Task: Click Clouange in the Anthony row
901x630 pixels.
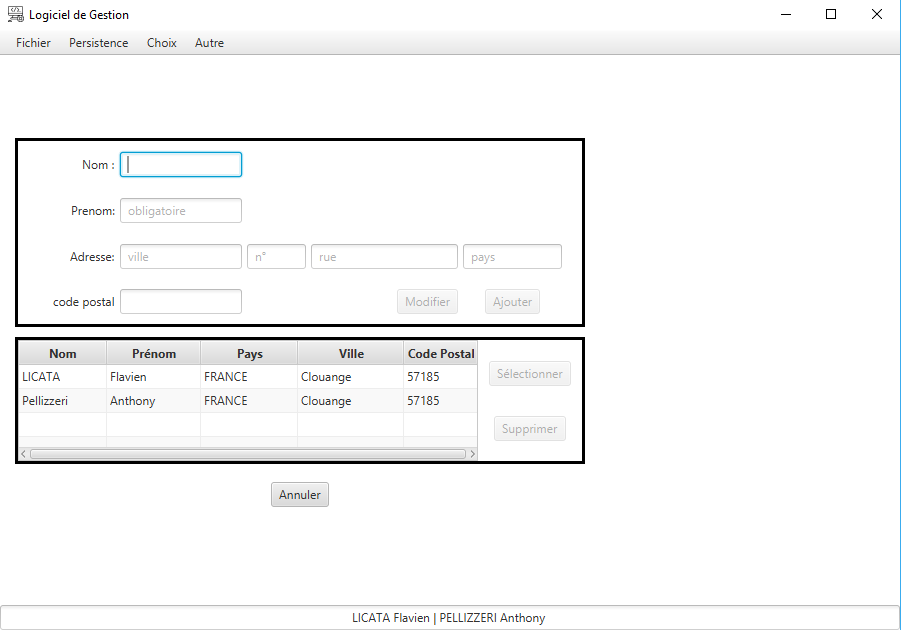Action: click(351, 401)
